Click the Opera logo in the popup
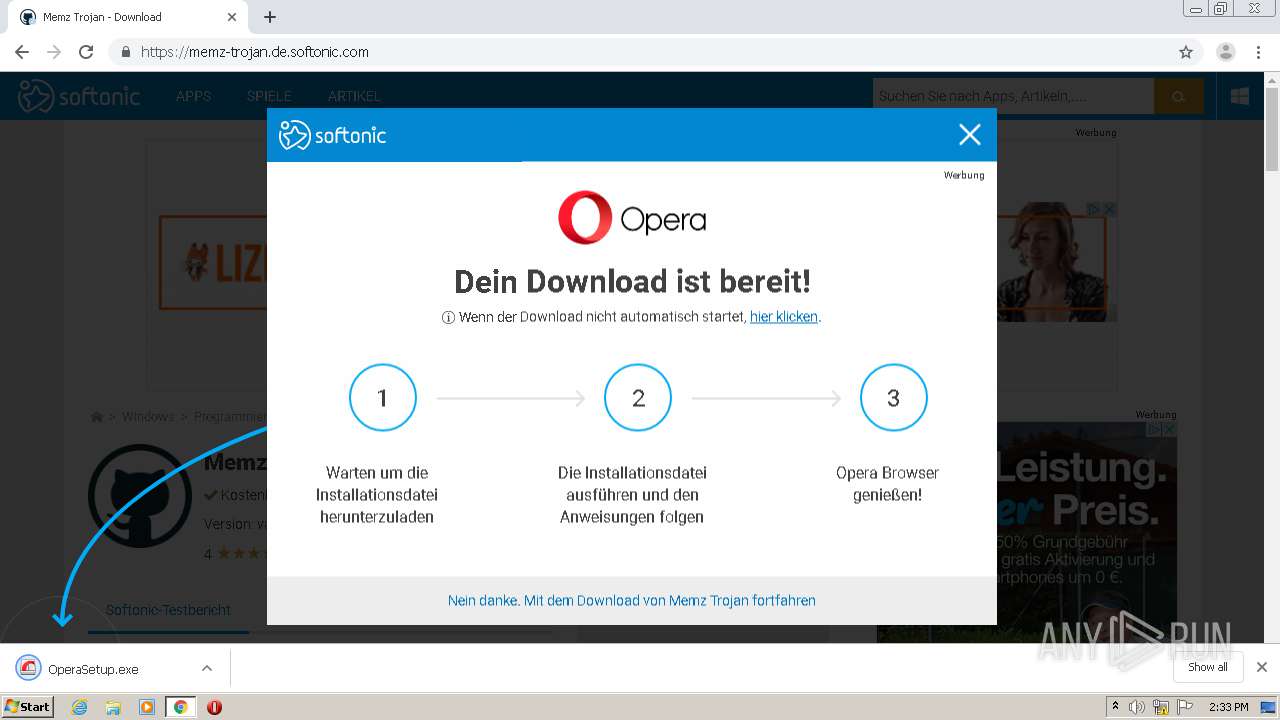Viewport: 1280px width, 720px height. tap(632, 218)
